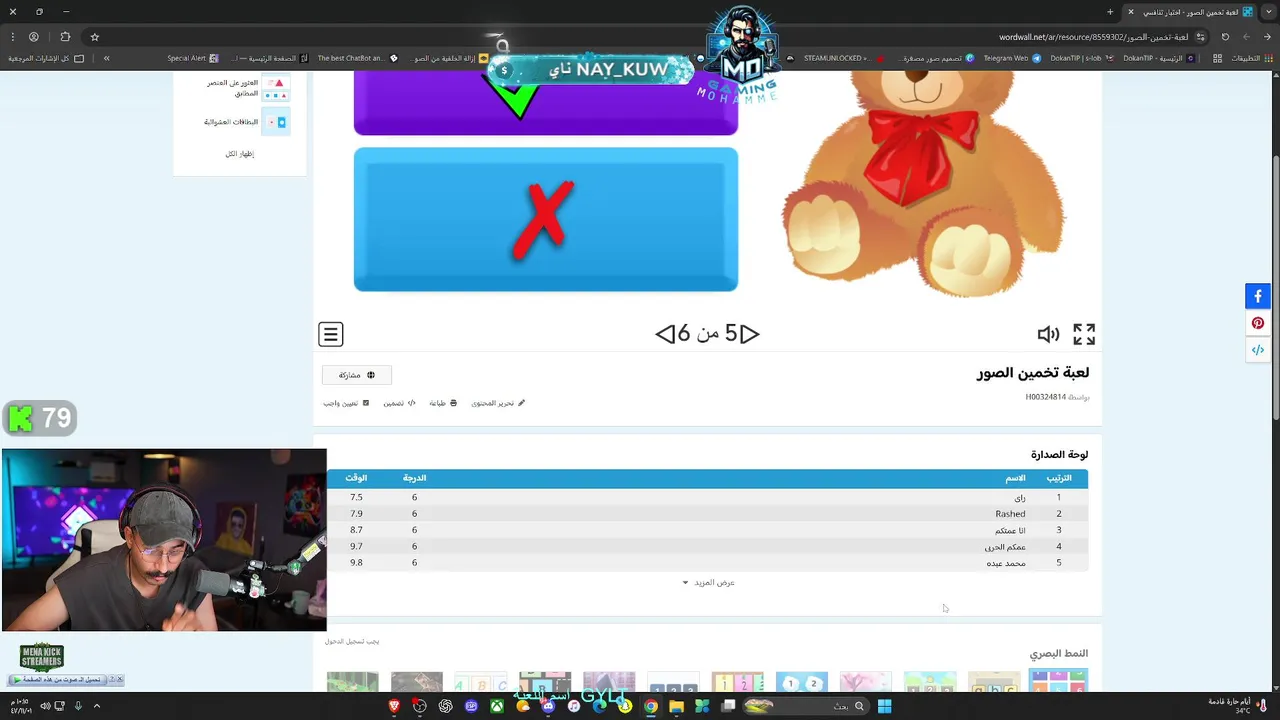Click the مشاركة share button

click(357, 375)
